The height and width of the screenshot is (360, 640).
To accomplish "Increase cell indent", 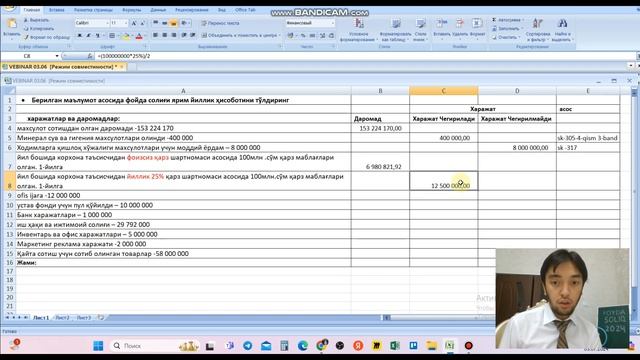I will [193, 36].
